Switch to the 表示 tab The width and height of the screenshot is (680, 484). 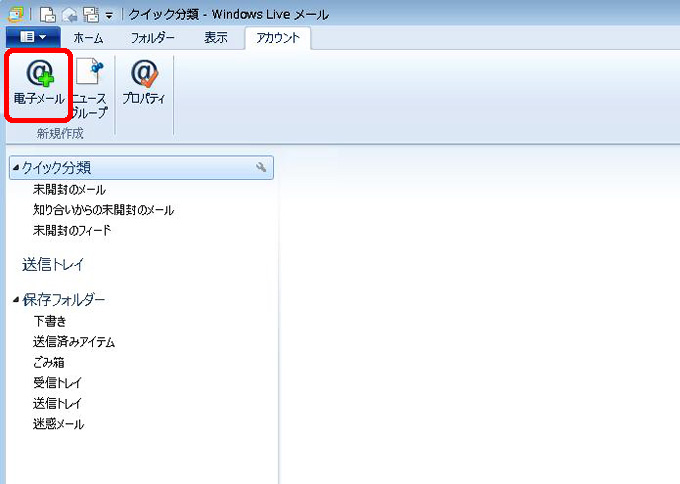pos(216,38)
